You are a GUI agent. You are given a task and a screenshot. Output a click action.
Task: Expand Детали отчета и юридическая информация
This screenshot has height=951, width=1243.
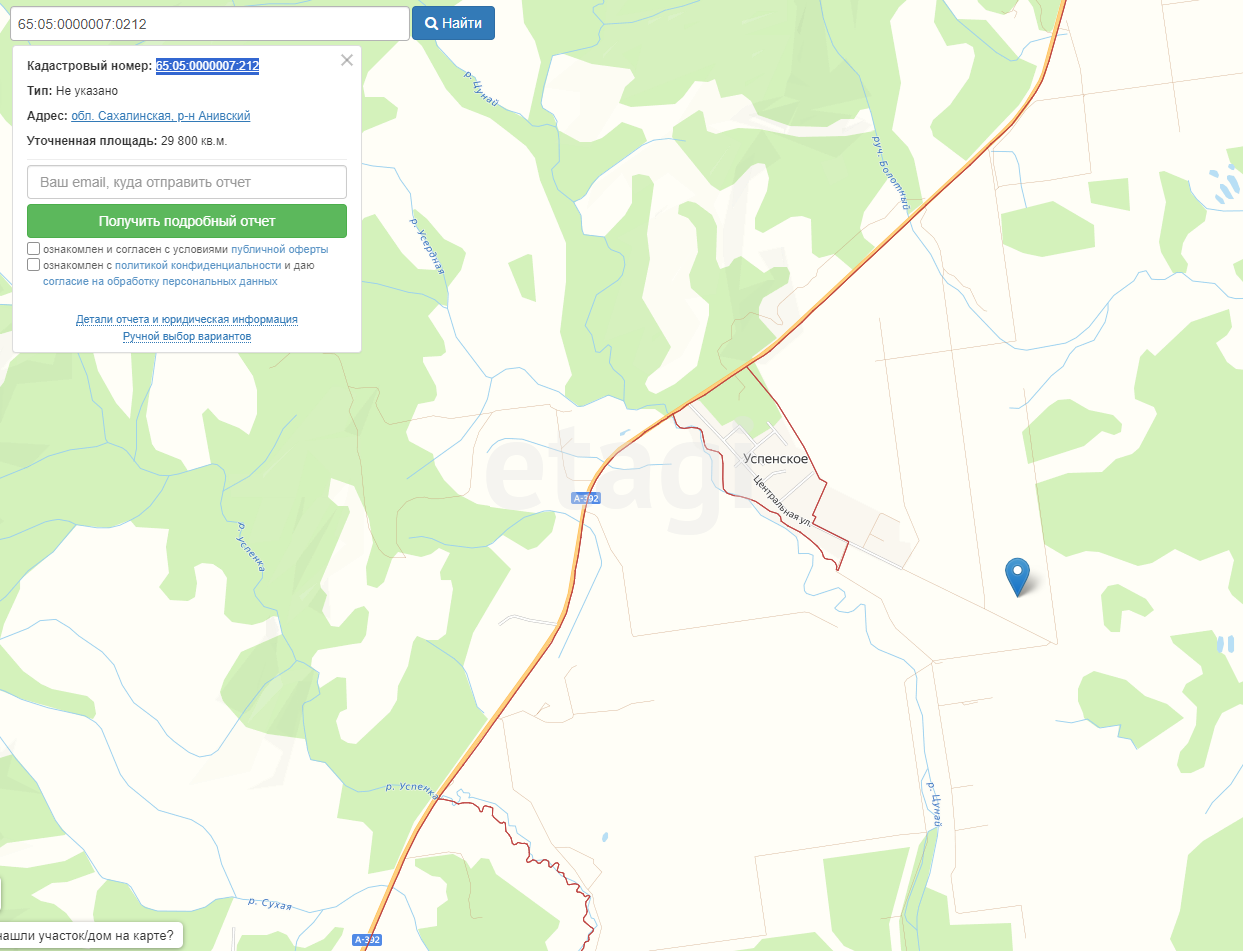coord(187,320)
